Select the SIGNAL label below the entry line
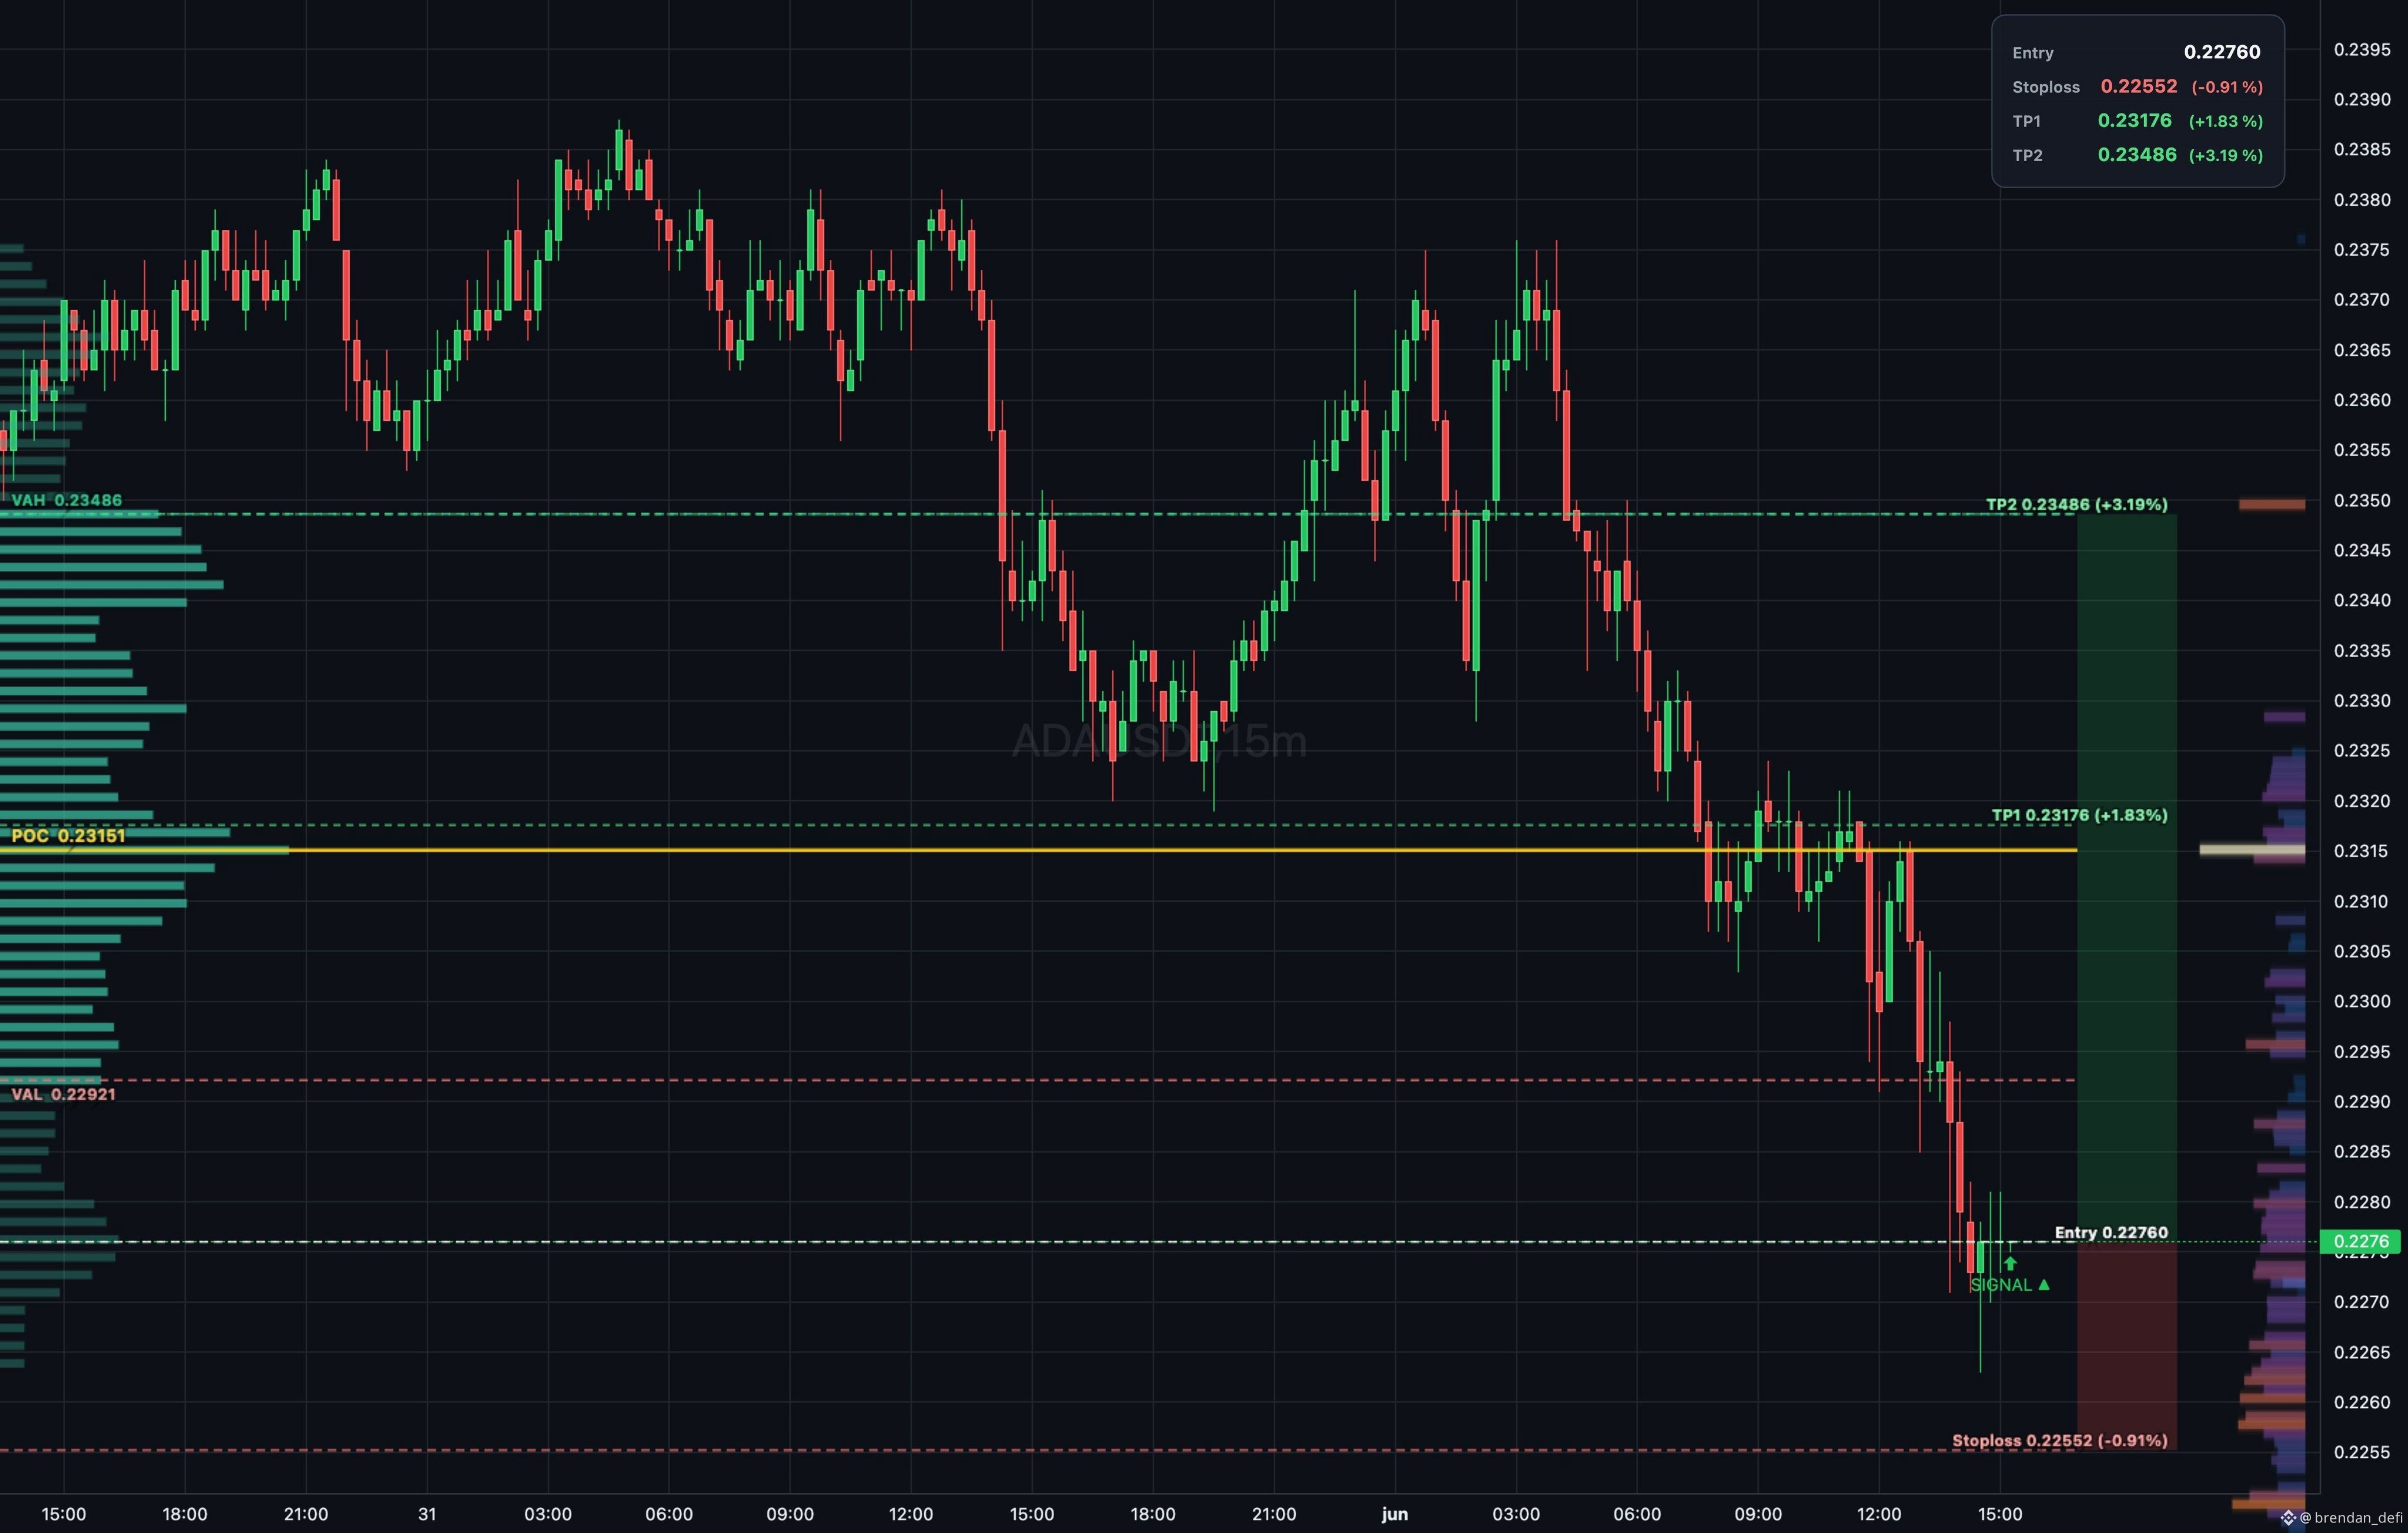The height and width of the screenshot is (1533, 2408). [x=2009, y=1285]
